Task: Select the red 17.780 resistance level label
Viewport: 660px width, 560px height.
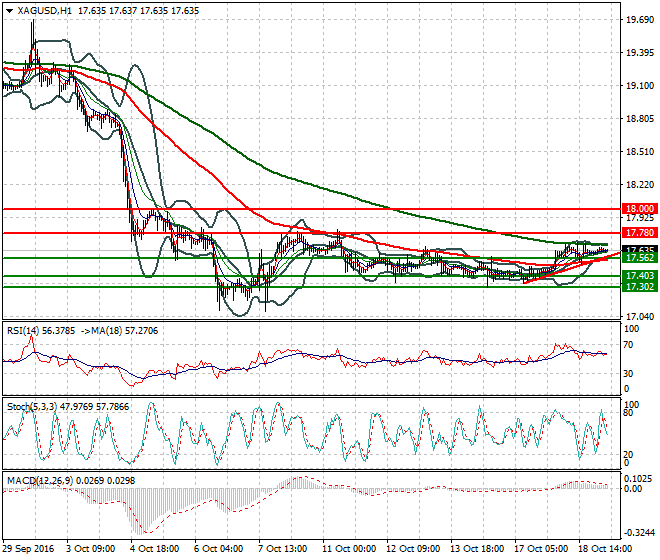Action: pos(640,233)
